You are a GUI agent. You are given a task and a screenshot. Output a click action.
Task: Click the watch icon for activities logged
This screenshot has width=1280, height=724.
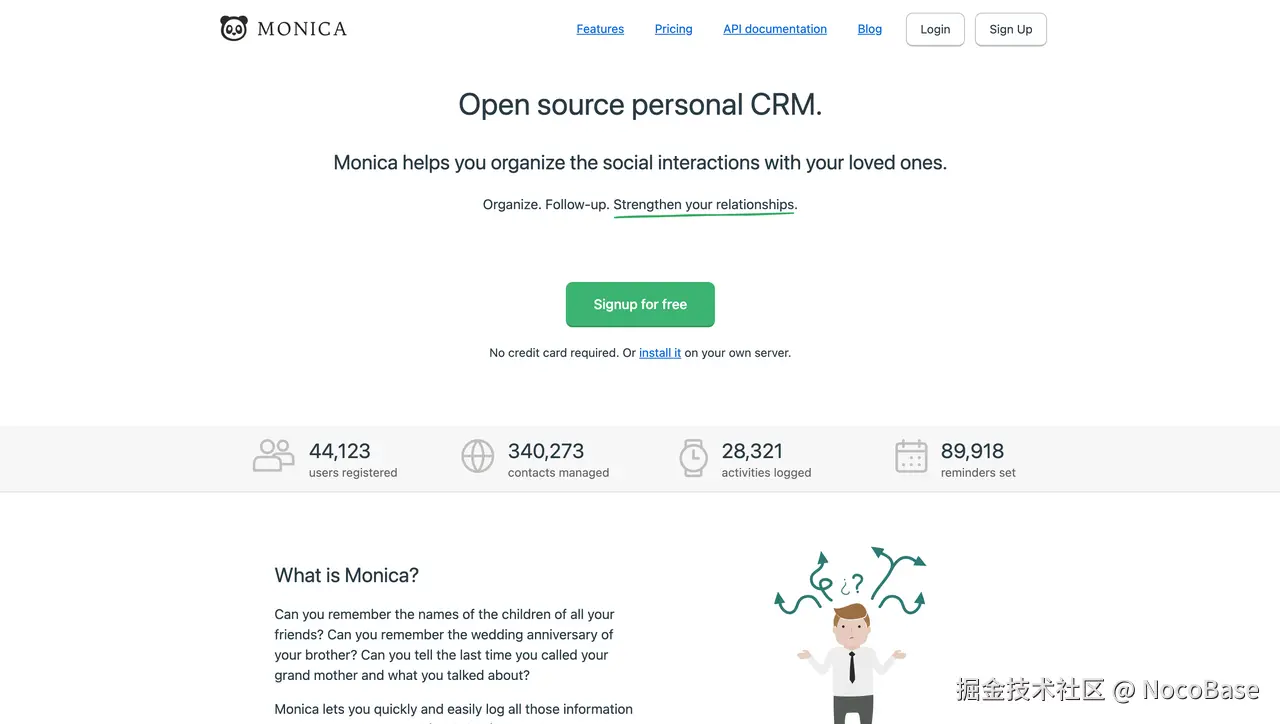point(693,456)
